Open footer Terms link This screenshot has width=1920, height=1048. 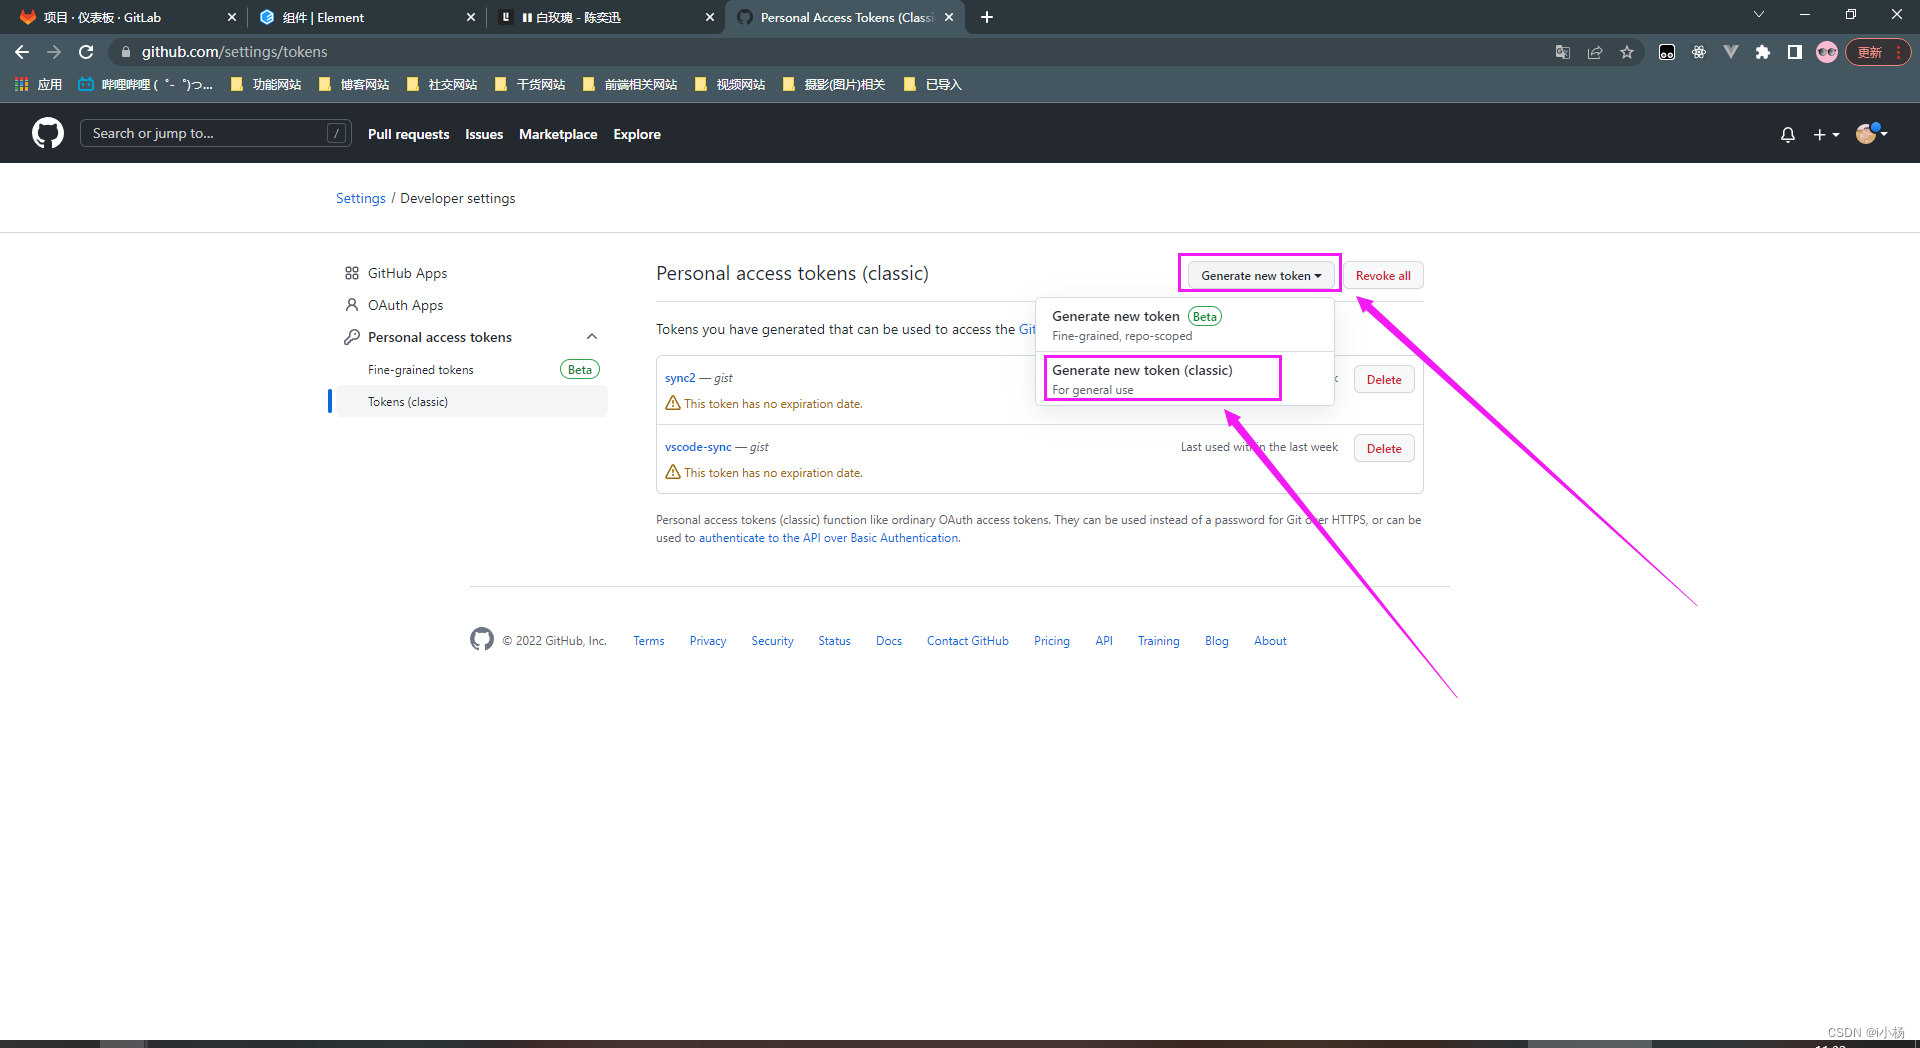point(648,641)
